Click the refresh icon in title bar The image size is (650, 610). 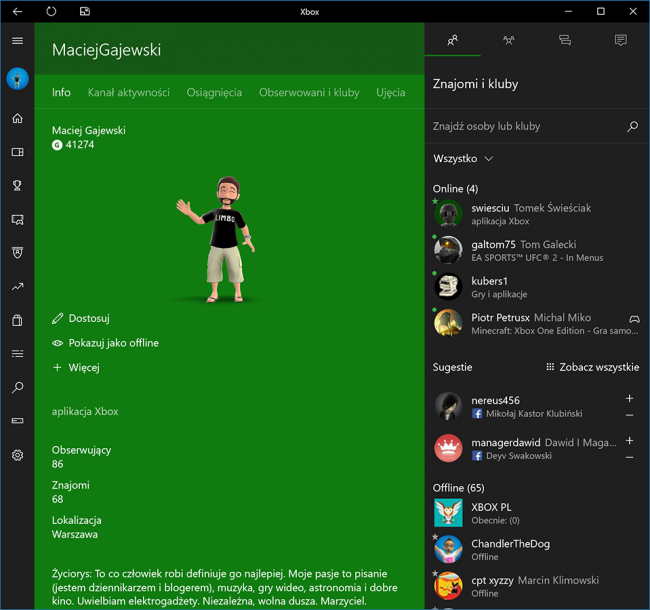tap(51, 12)
